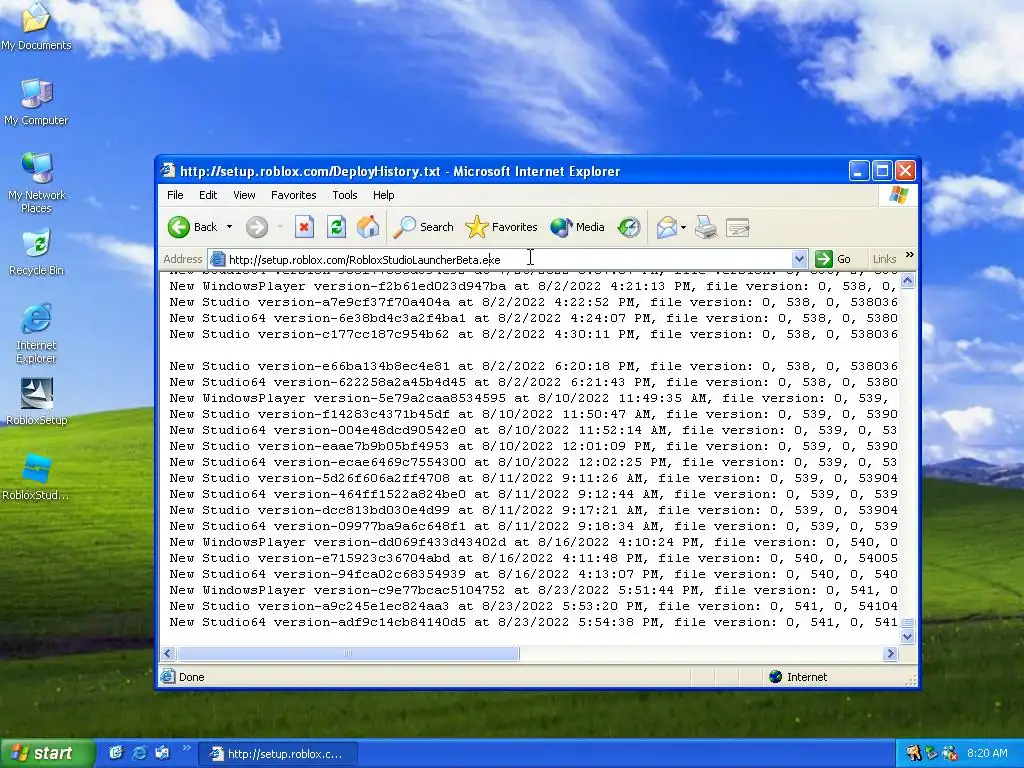Image resolution: width=1024 pixels, height=768 pixels.
Task: Open the Tools menu
Action: [x=345, y=195]
